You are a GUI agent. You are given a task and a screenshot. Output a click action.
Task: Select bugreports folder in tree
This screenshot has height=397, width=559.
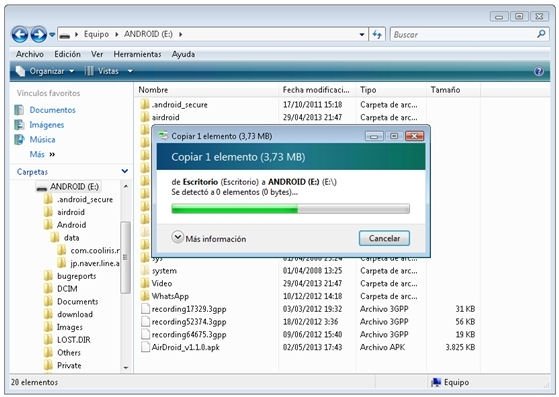[x=77, y=276]
